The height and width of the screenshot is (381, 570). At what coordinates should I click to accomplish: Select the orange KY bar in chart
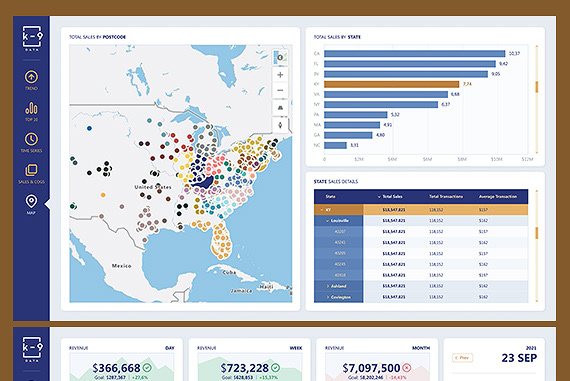[392, 84]
